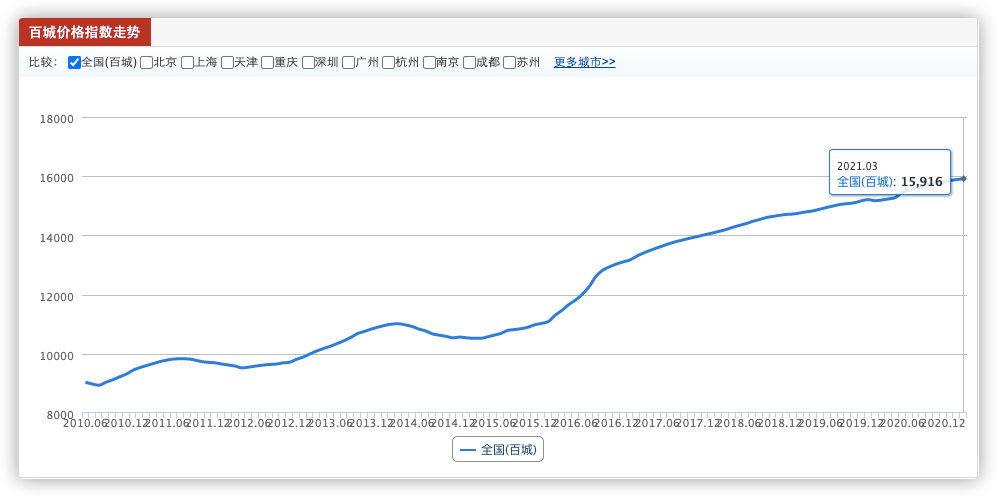Check the 天津 city checkbox

click(x=228, y=62)
